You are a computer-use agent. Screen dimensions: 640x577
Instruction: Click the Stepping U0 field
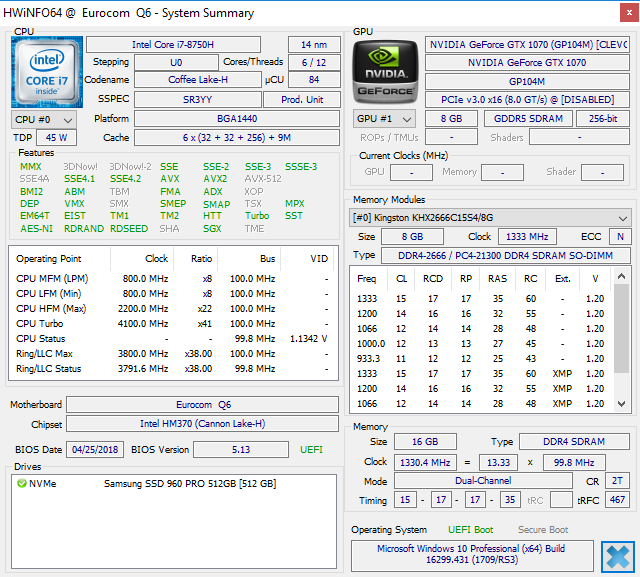(x=176, y=62)
